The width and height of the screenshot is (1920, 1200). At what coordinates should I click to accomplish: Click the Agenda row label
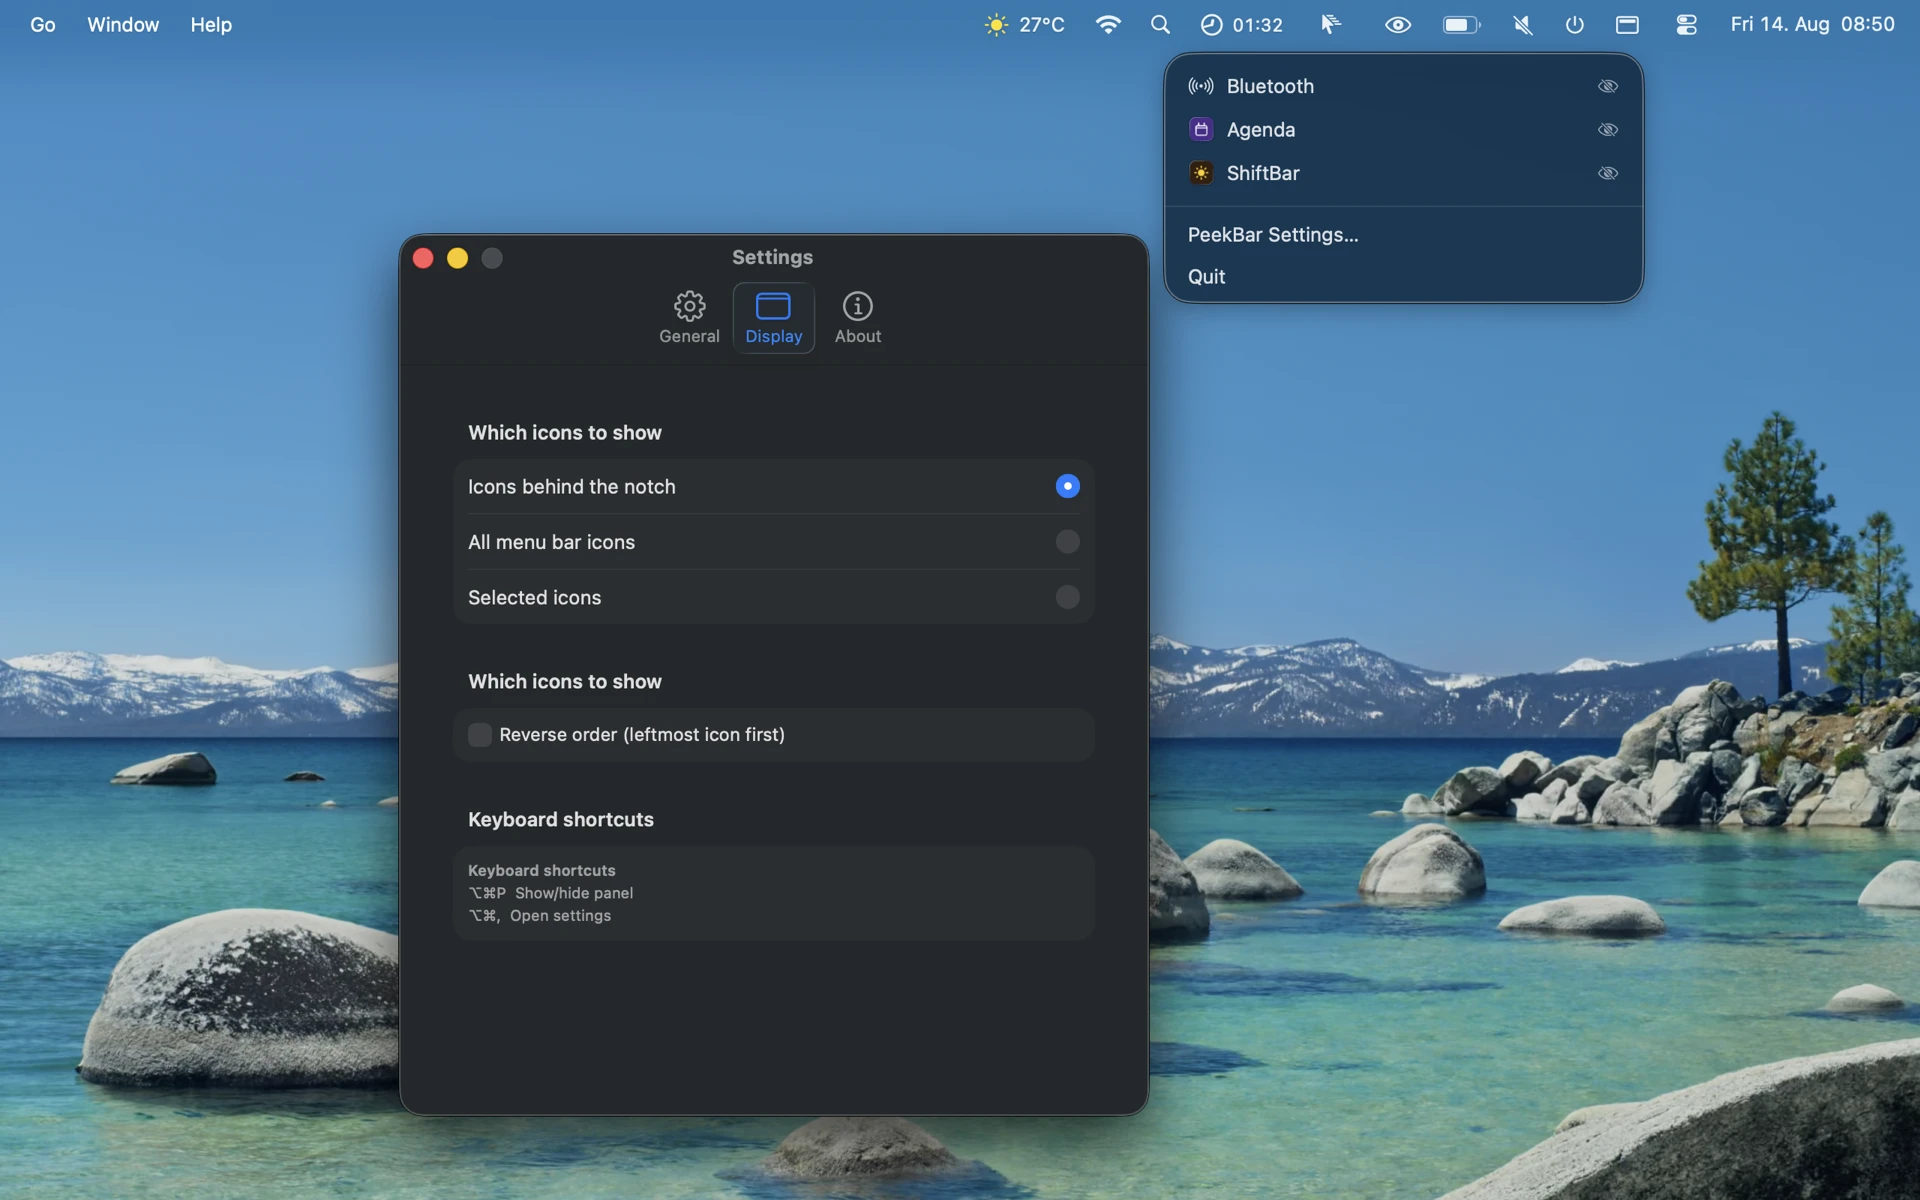pyautogui.click(x=1261, y=130)
